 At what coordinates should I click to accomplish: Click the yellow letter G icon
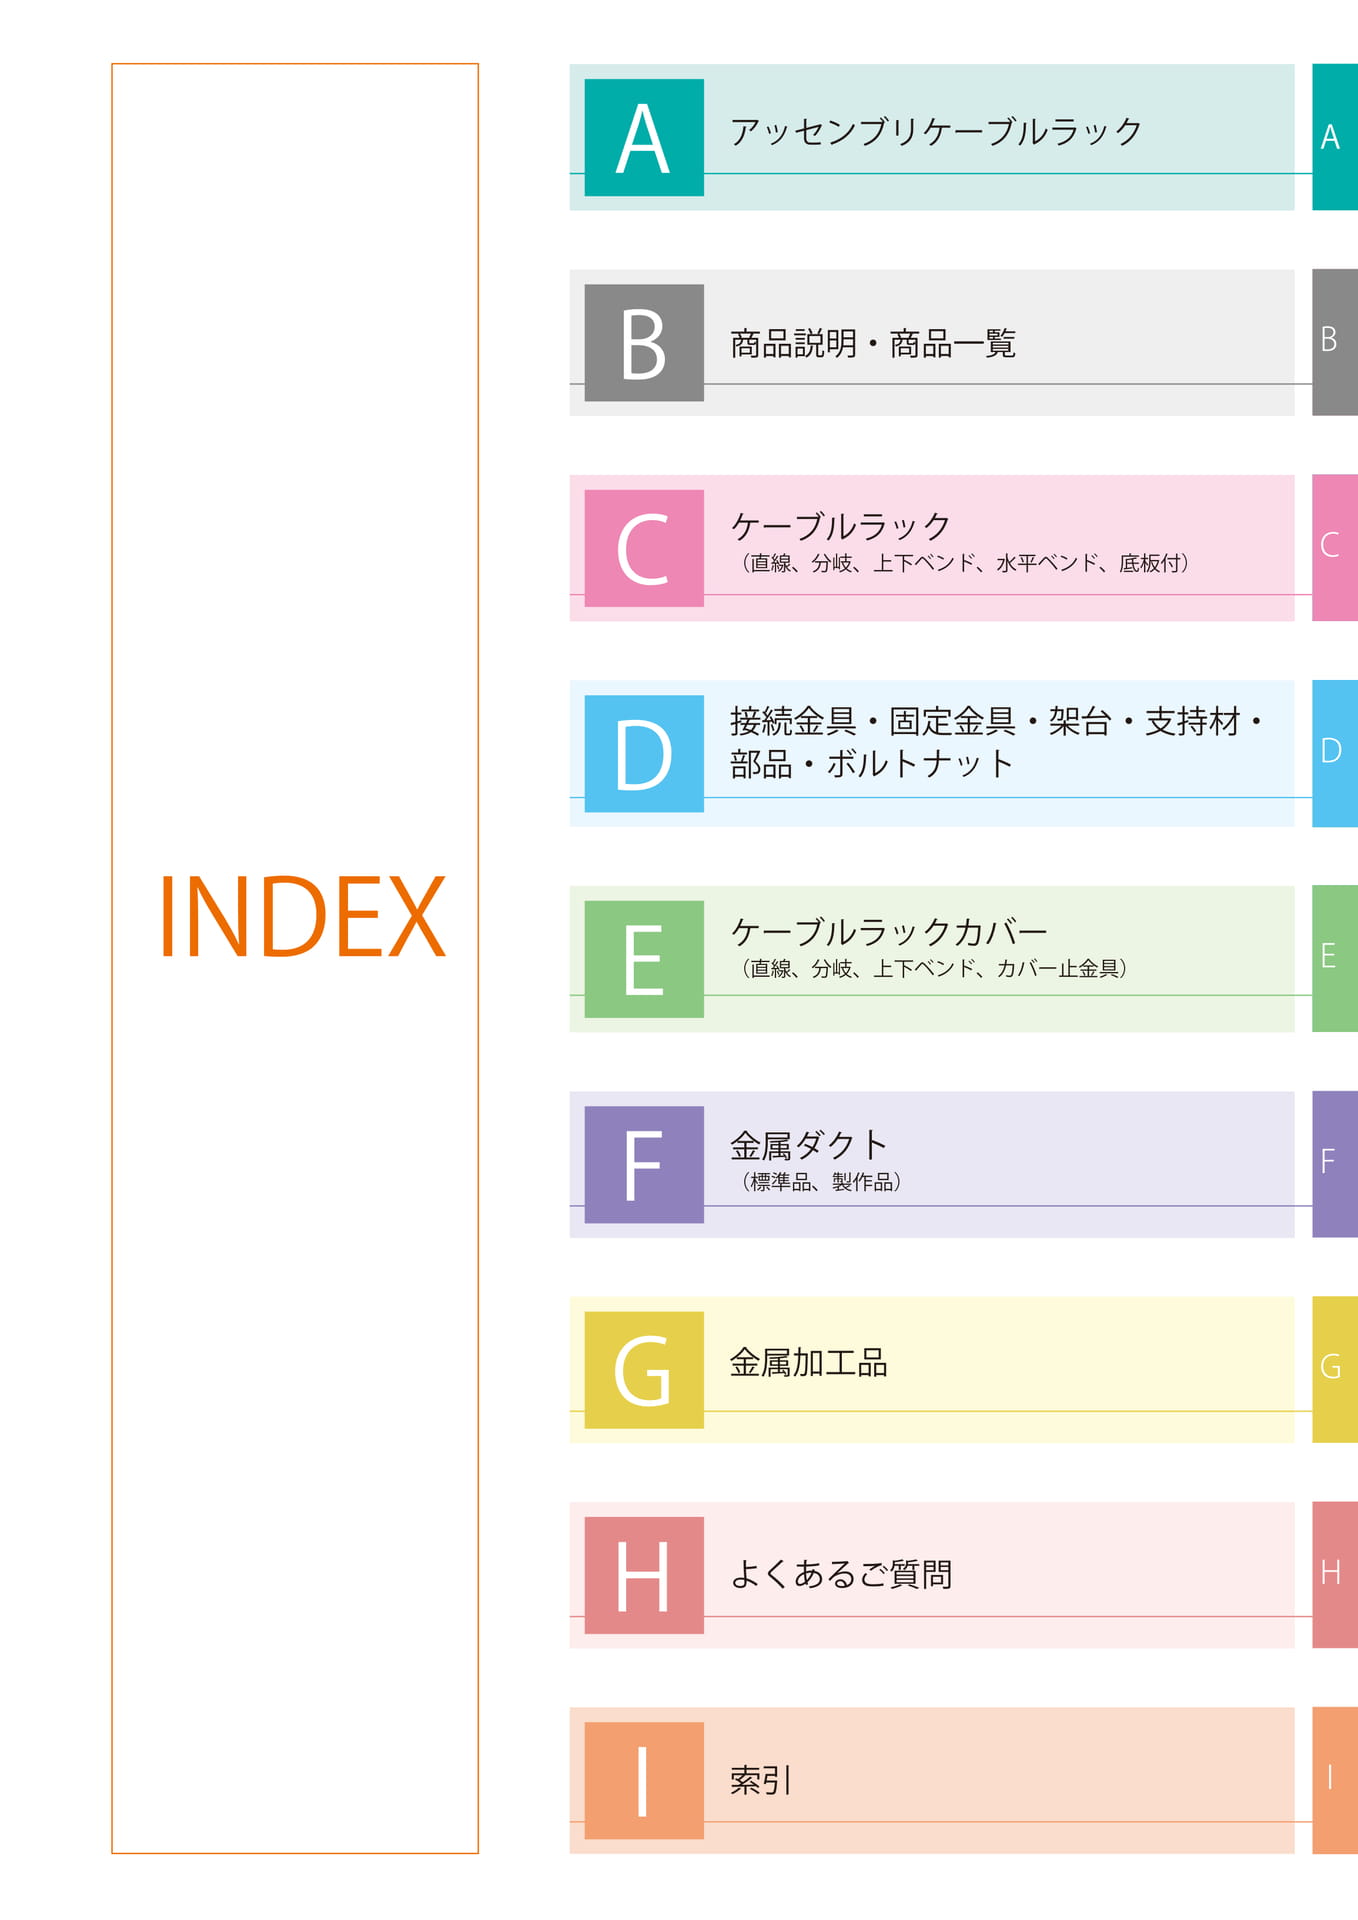tap(644, 1370)
